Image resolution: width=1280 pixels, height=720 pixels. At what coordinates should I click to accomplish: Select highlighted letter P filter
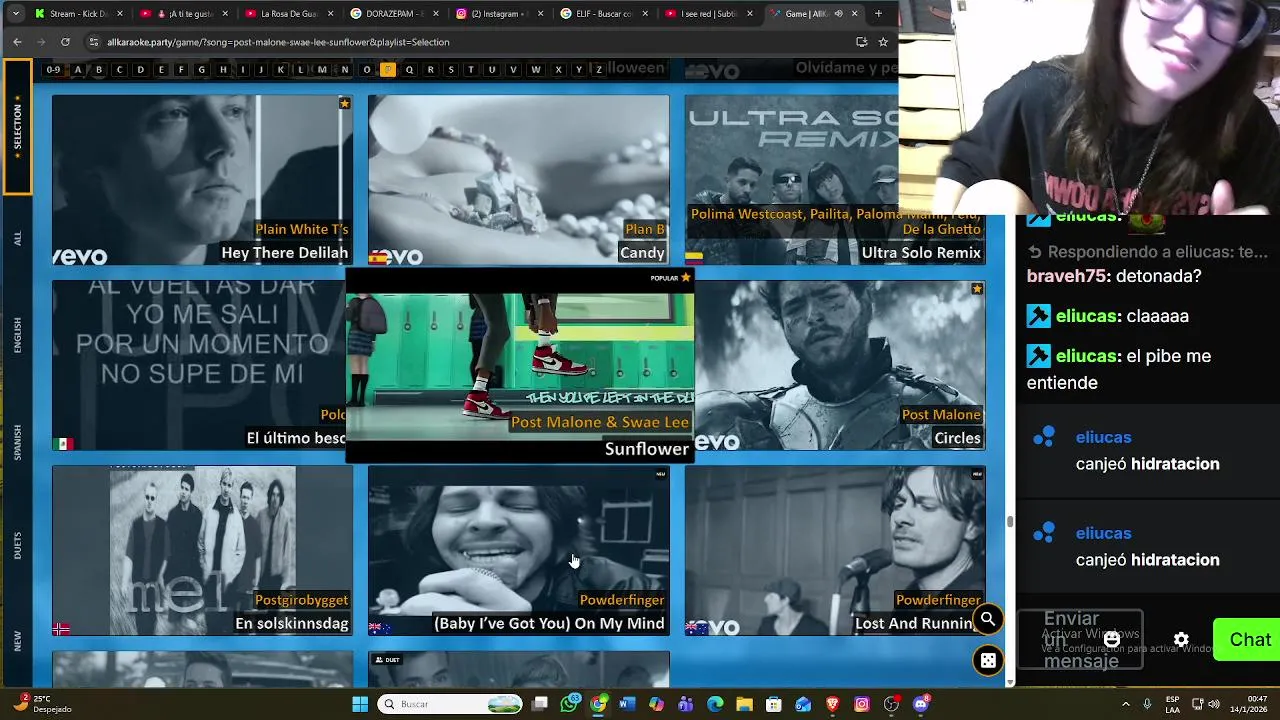coord(388,69)
